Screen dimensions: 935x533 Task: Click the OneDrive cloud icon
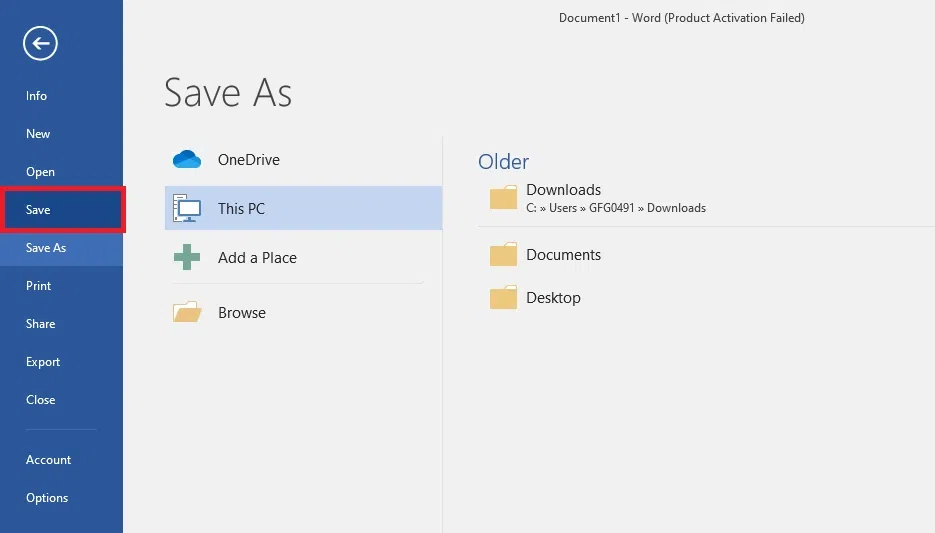pos(187,159)
